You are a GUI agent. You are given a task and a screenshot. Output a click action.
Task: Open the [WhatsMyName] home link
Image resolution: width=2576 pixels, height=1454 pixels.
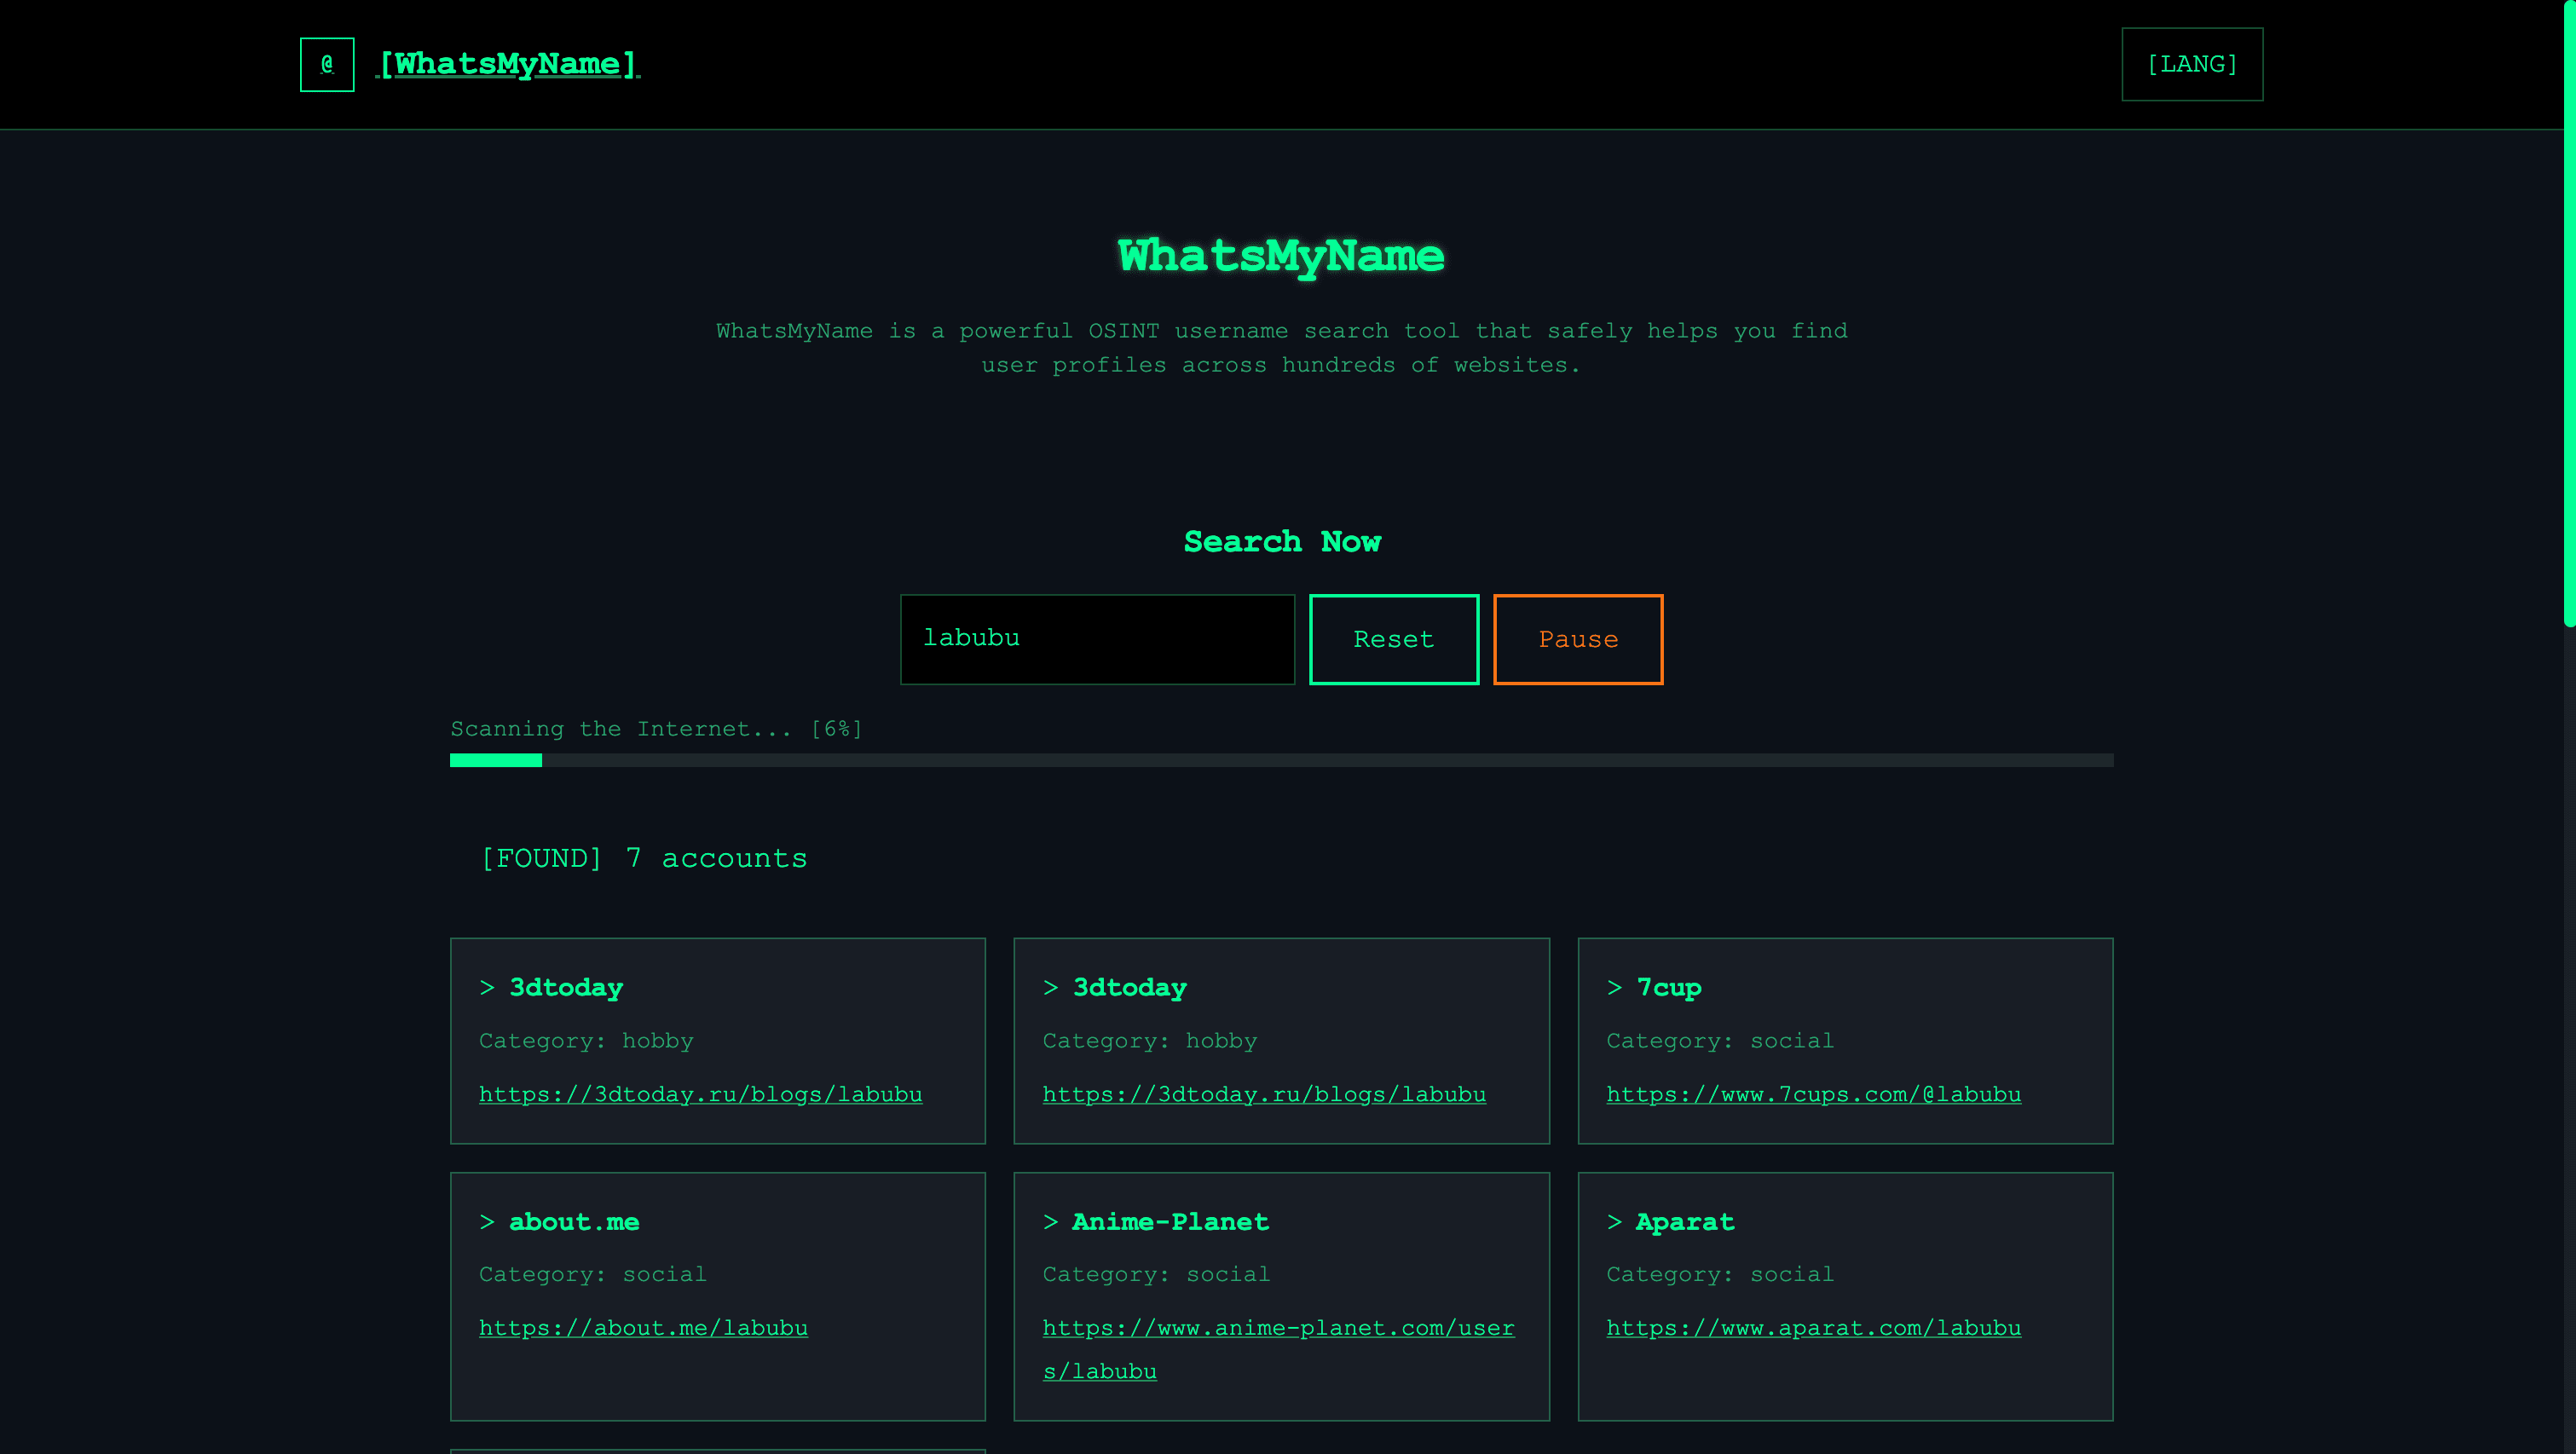[508, 64]
